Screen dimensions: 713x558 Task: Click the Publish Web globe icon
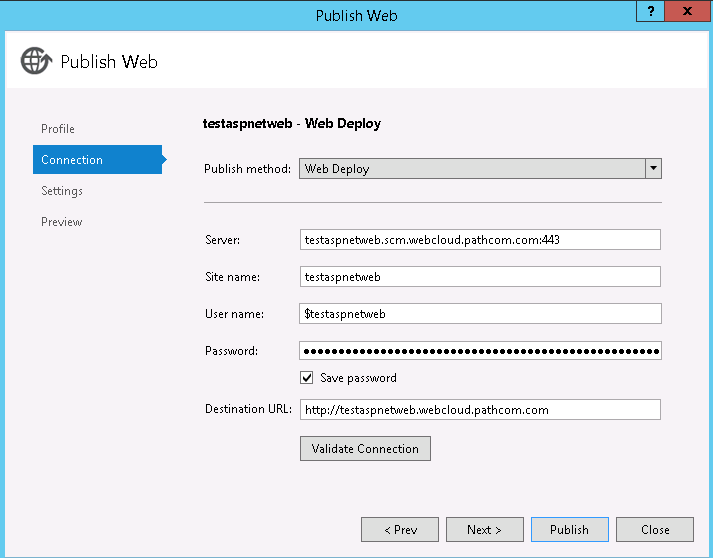tap(36, 60)
